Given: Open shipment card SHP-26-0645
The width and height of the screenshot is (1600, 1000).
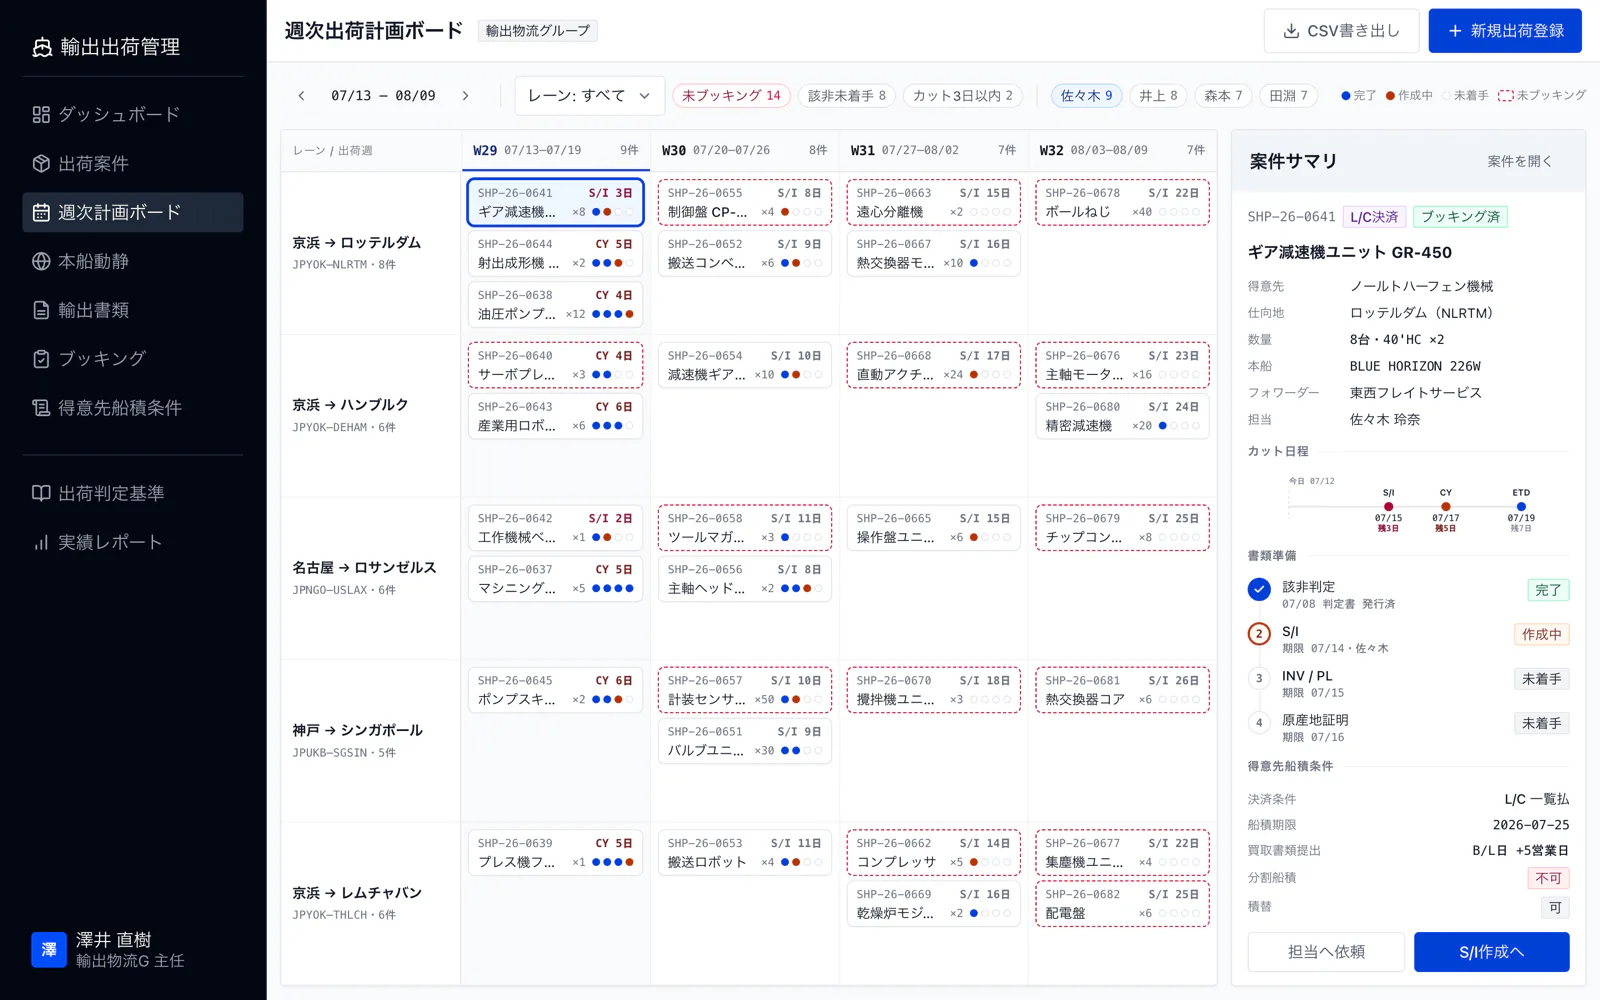Looking at the screenshot, I should 555,690.
